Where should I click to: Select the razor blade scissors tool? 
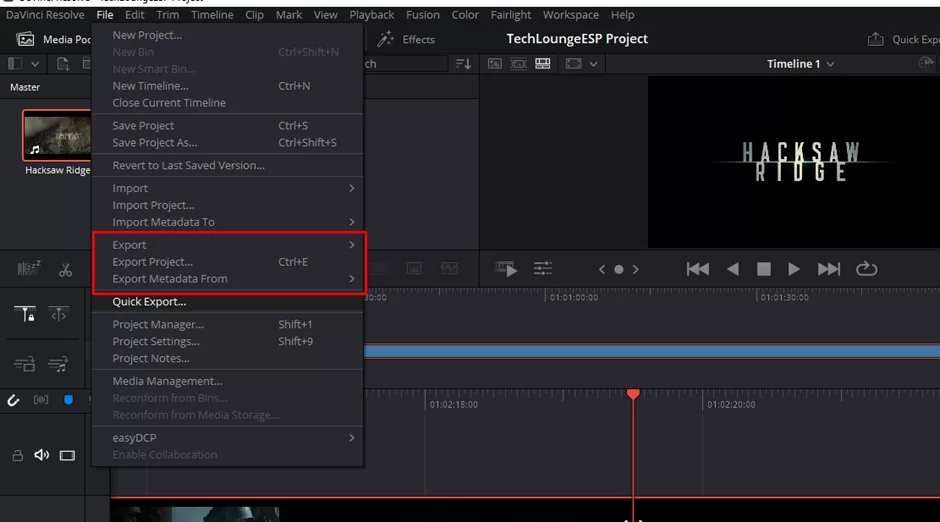pyautogui.click(x=65, y=270)
